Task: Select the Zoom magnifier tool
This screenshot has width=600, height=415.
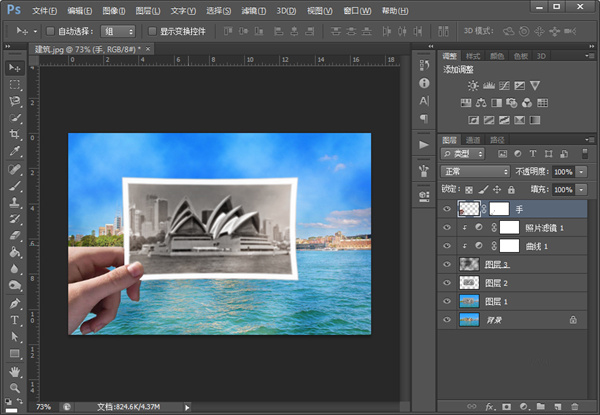Action: (x=15, y=387)
